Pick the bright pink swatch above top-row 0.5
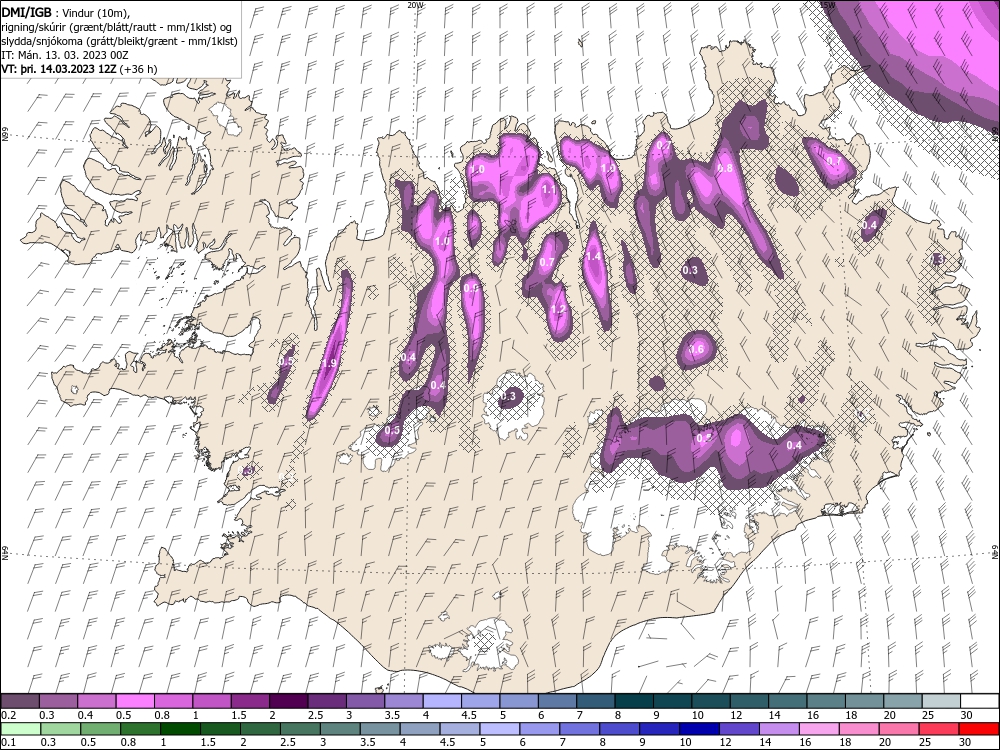This screenshot has width=1000, height=750. (x=135, y=701)
